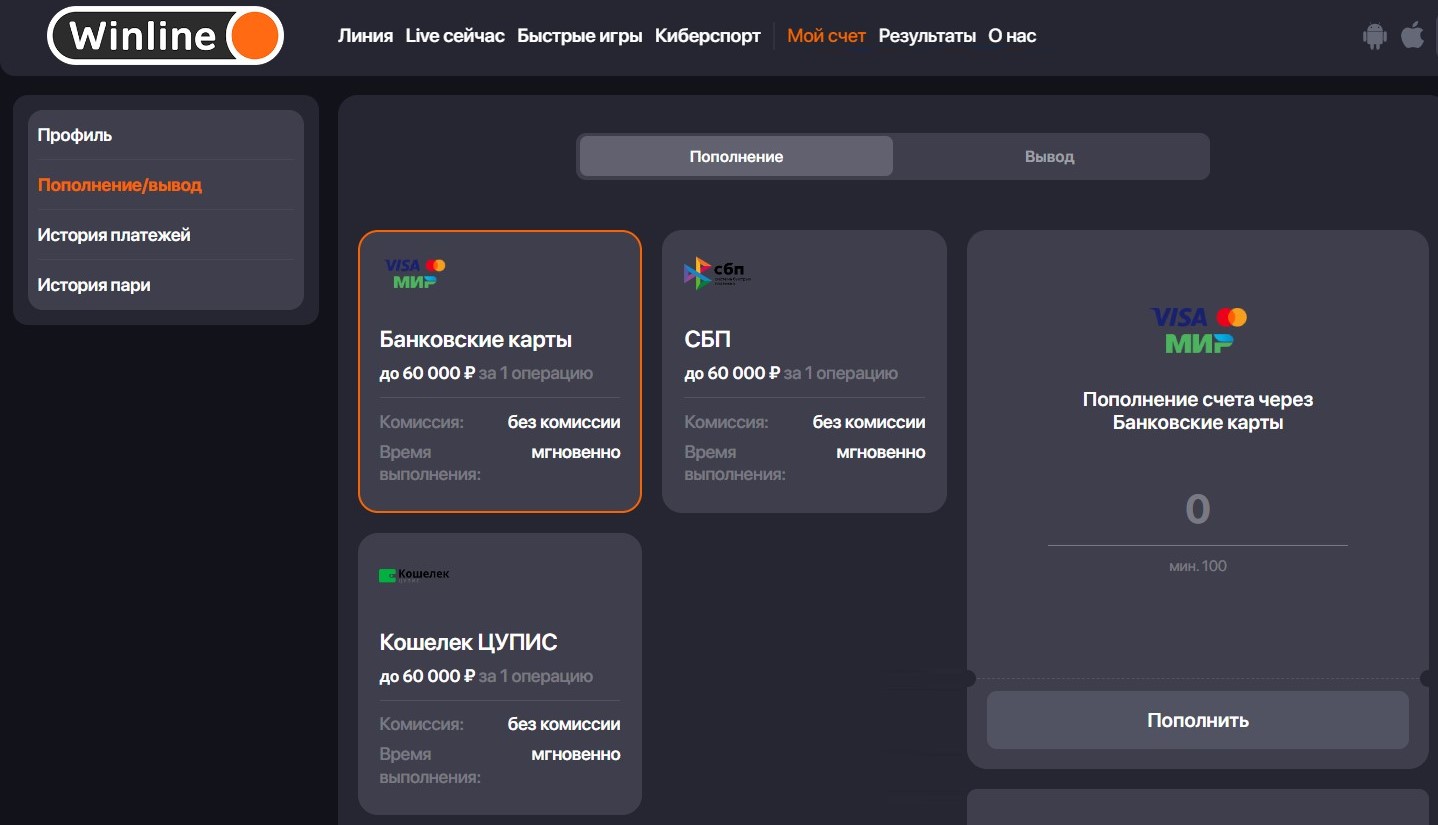Click 'до 60 000 ₽' limit in Банковские карты card
The image size is (1438, 825).
click(x=427, y=374)
